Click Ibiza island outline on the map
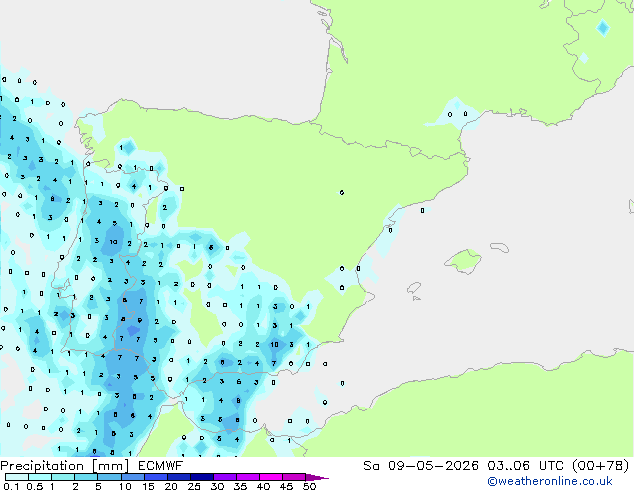Image resolution: width=634 pixels, height=490 pixels. 414,288
